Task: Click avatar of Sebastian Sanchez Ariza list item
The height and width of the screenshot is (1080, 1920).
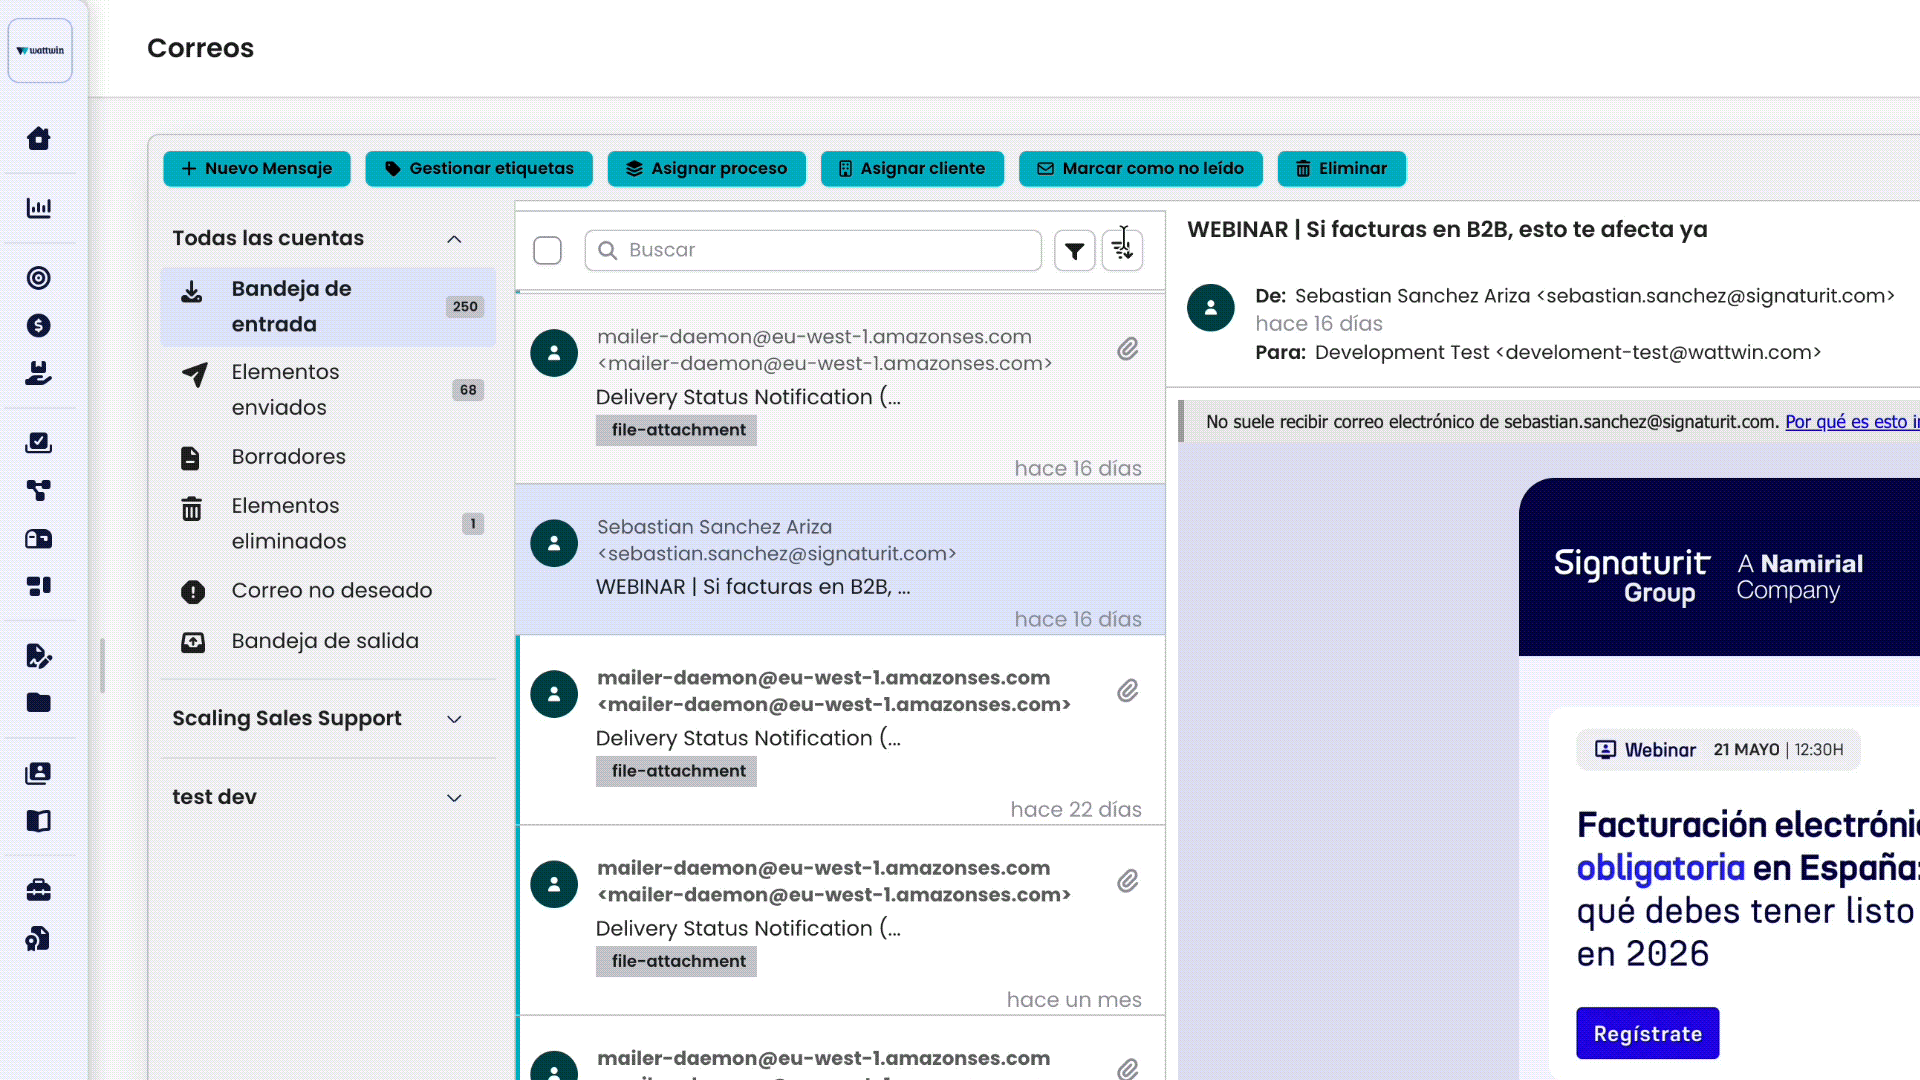Action: 554,543
